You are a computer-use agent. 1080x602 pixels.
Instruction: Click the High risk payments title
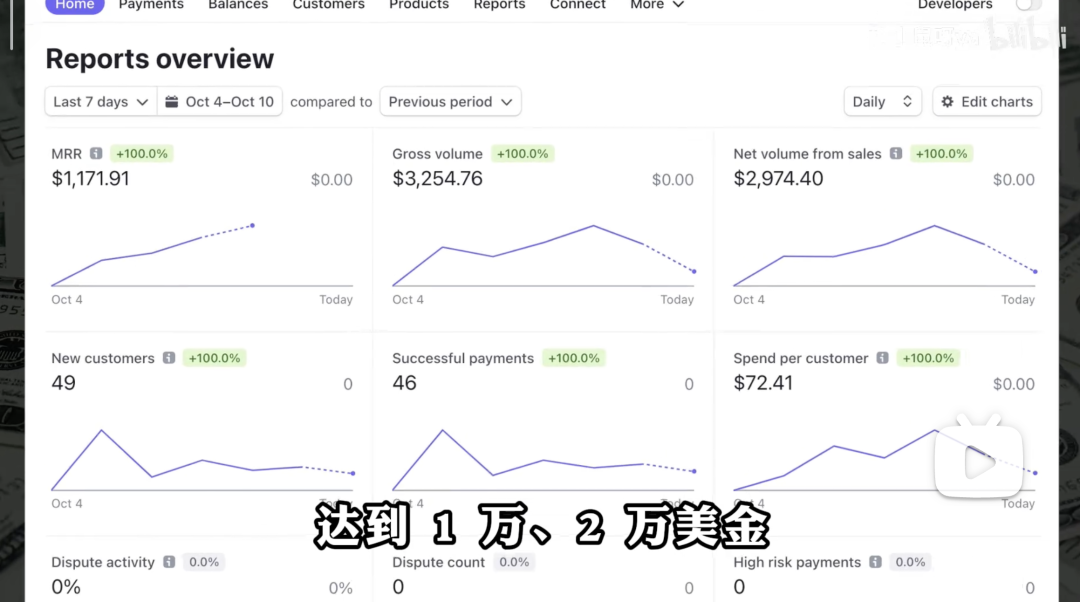click(797, 562)
